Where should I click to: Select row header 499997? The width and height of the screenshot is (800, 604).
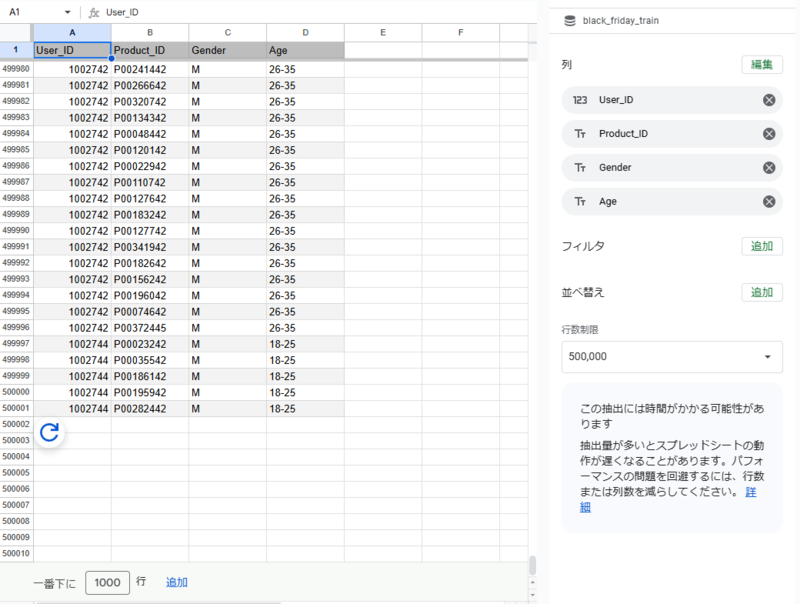(x=16, y=344)
